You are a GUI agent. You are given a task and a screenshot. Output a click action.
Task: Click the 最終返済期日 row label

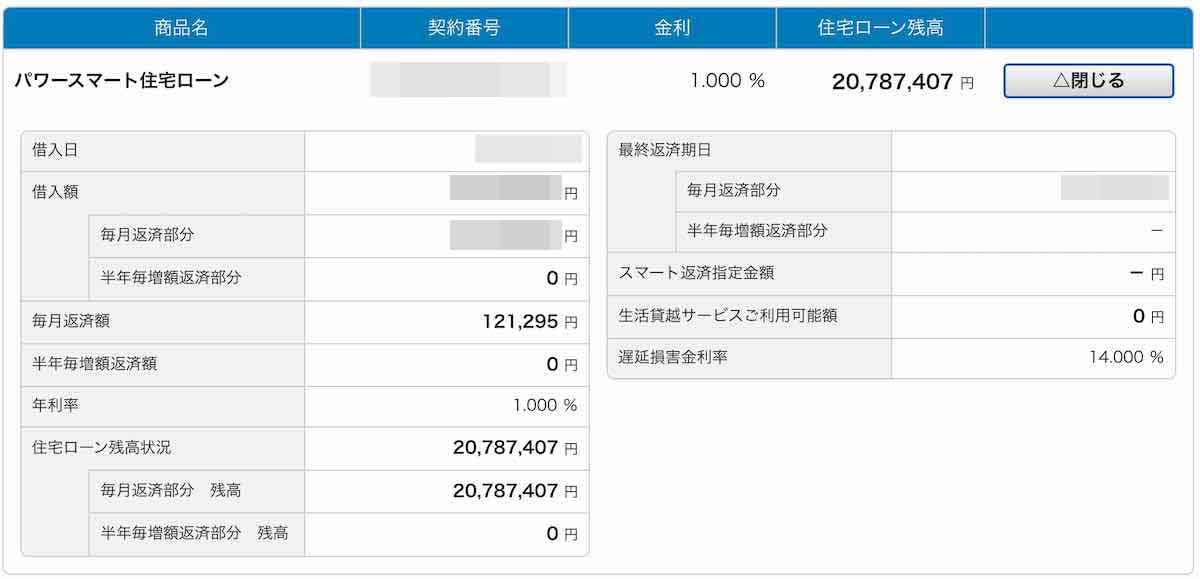pos(665,150)
